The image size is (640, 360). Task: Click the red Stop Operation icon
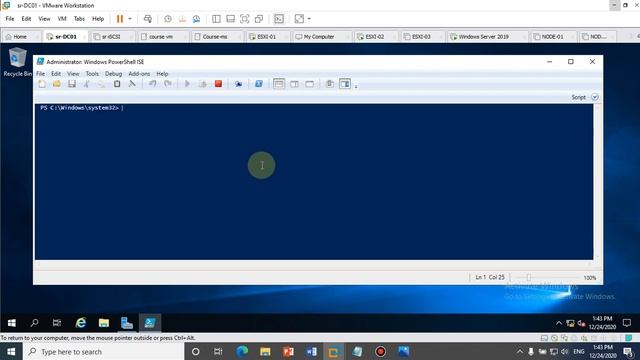[218, 84]
